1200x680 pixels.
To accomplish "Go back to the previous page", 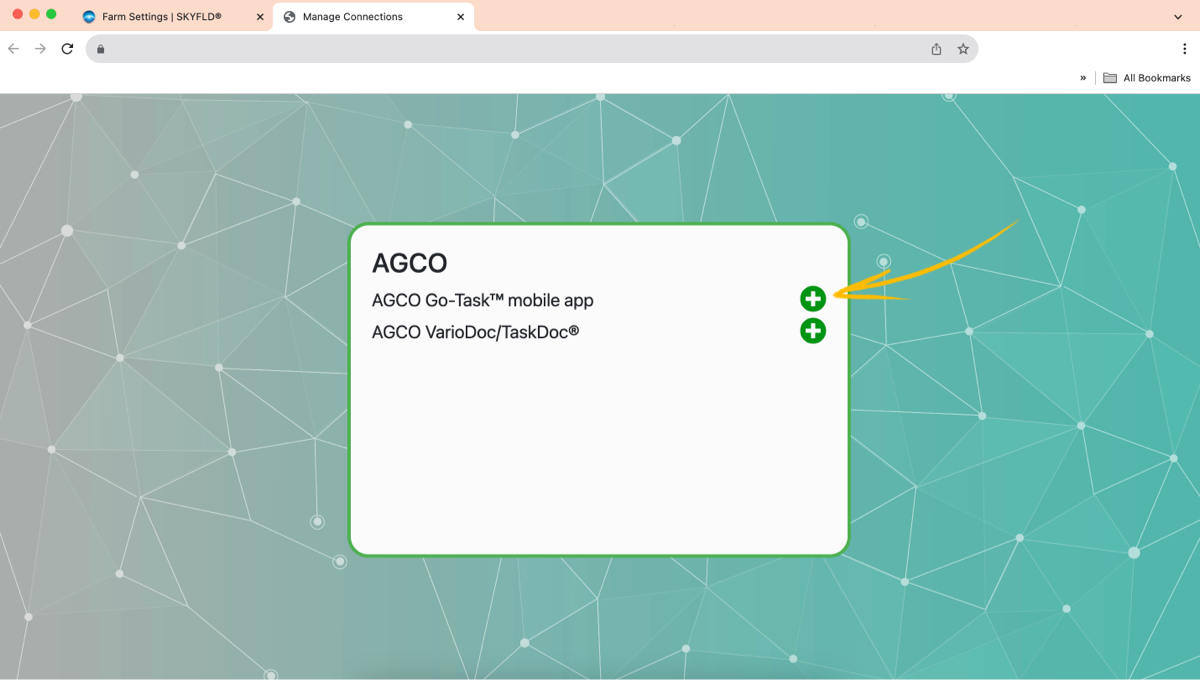I will pos(14,49).
